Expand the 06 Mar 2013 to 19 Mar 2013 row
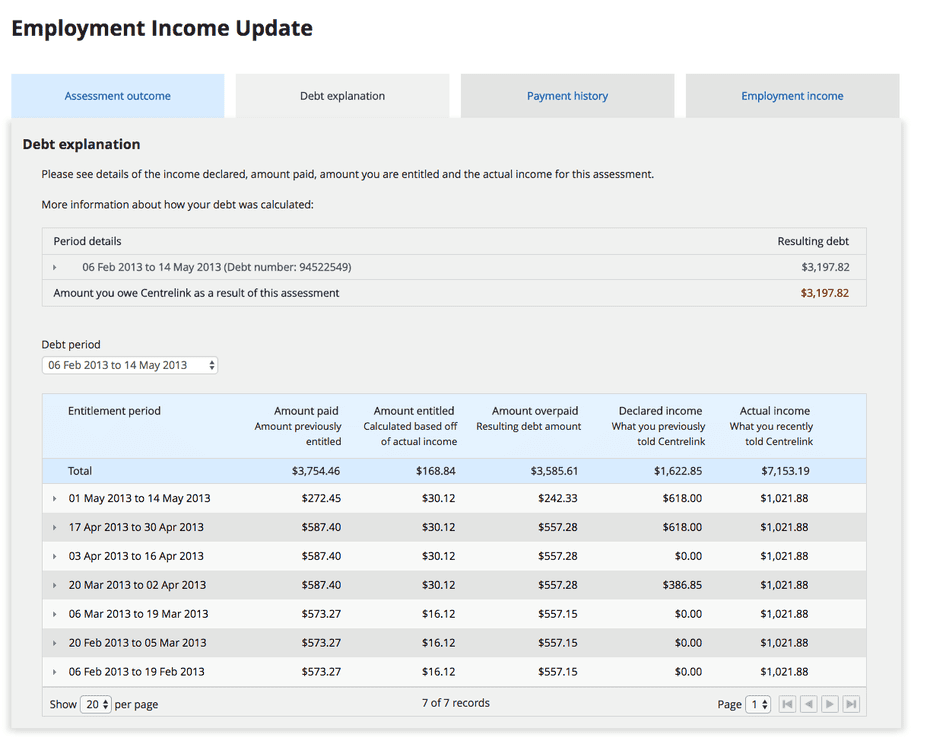The width and height of the screenshot is (930, 744). pyautogui.click(x=55, y=614)
